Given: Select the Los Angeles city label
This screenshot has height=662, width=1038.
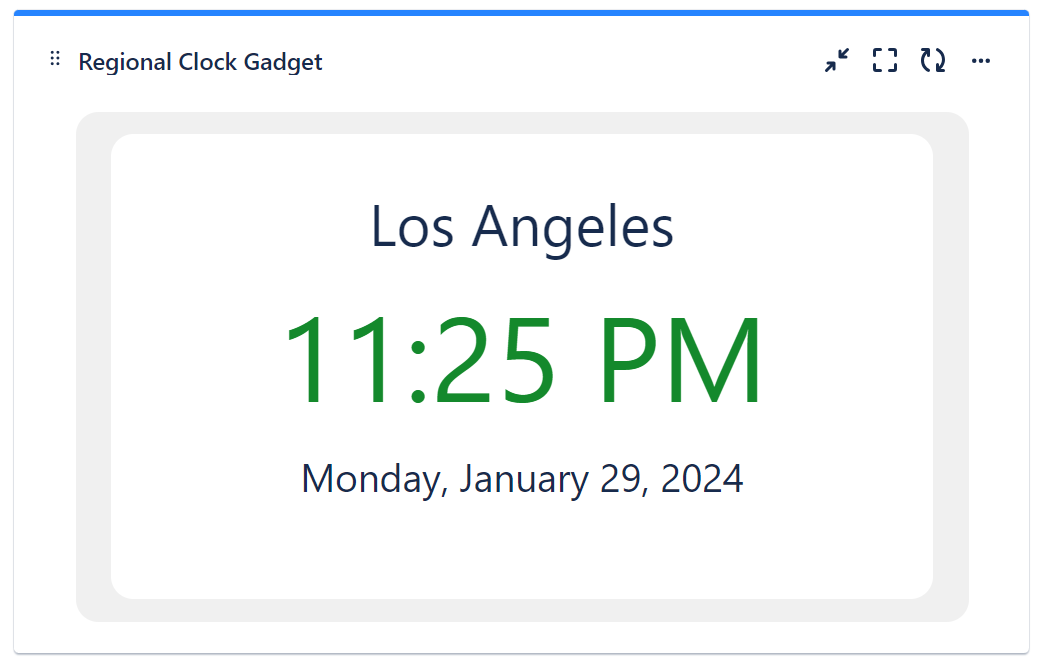Looking at the screenshot, I should tap(522, 226).
